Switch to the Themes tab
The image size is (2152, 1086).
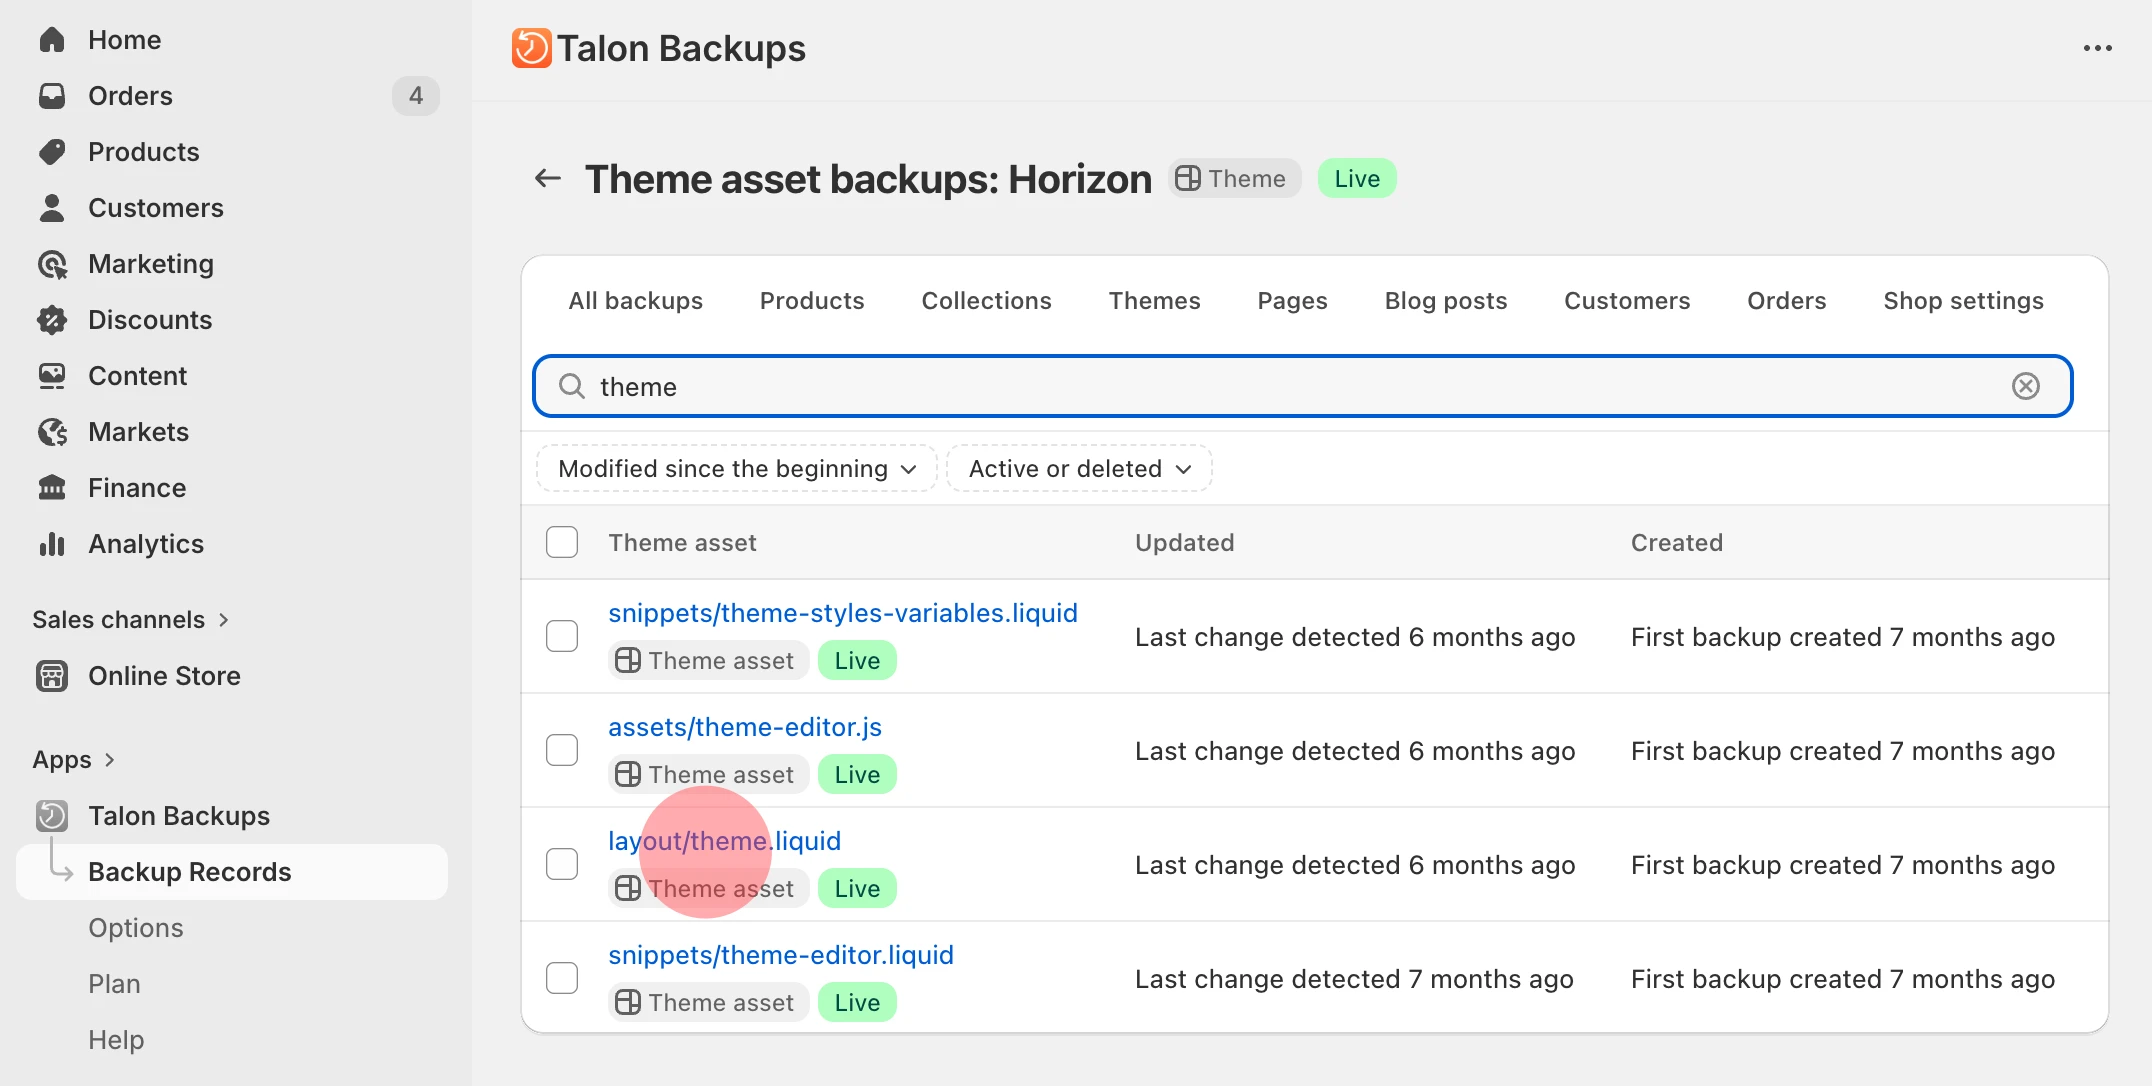tap(1154, 300)
